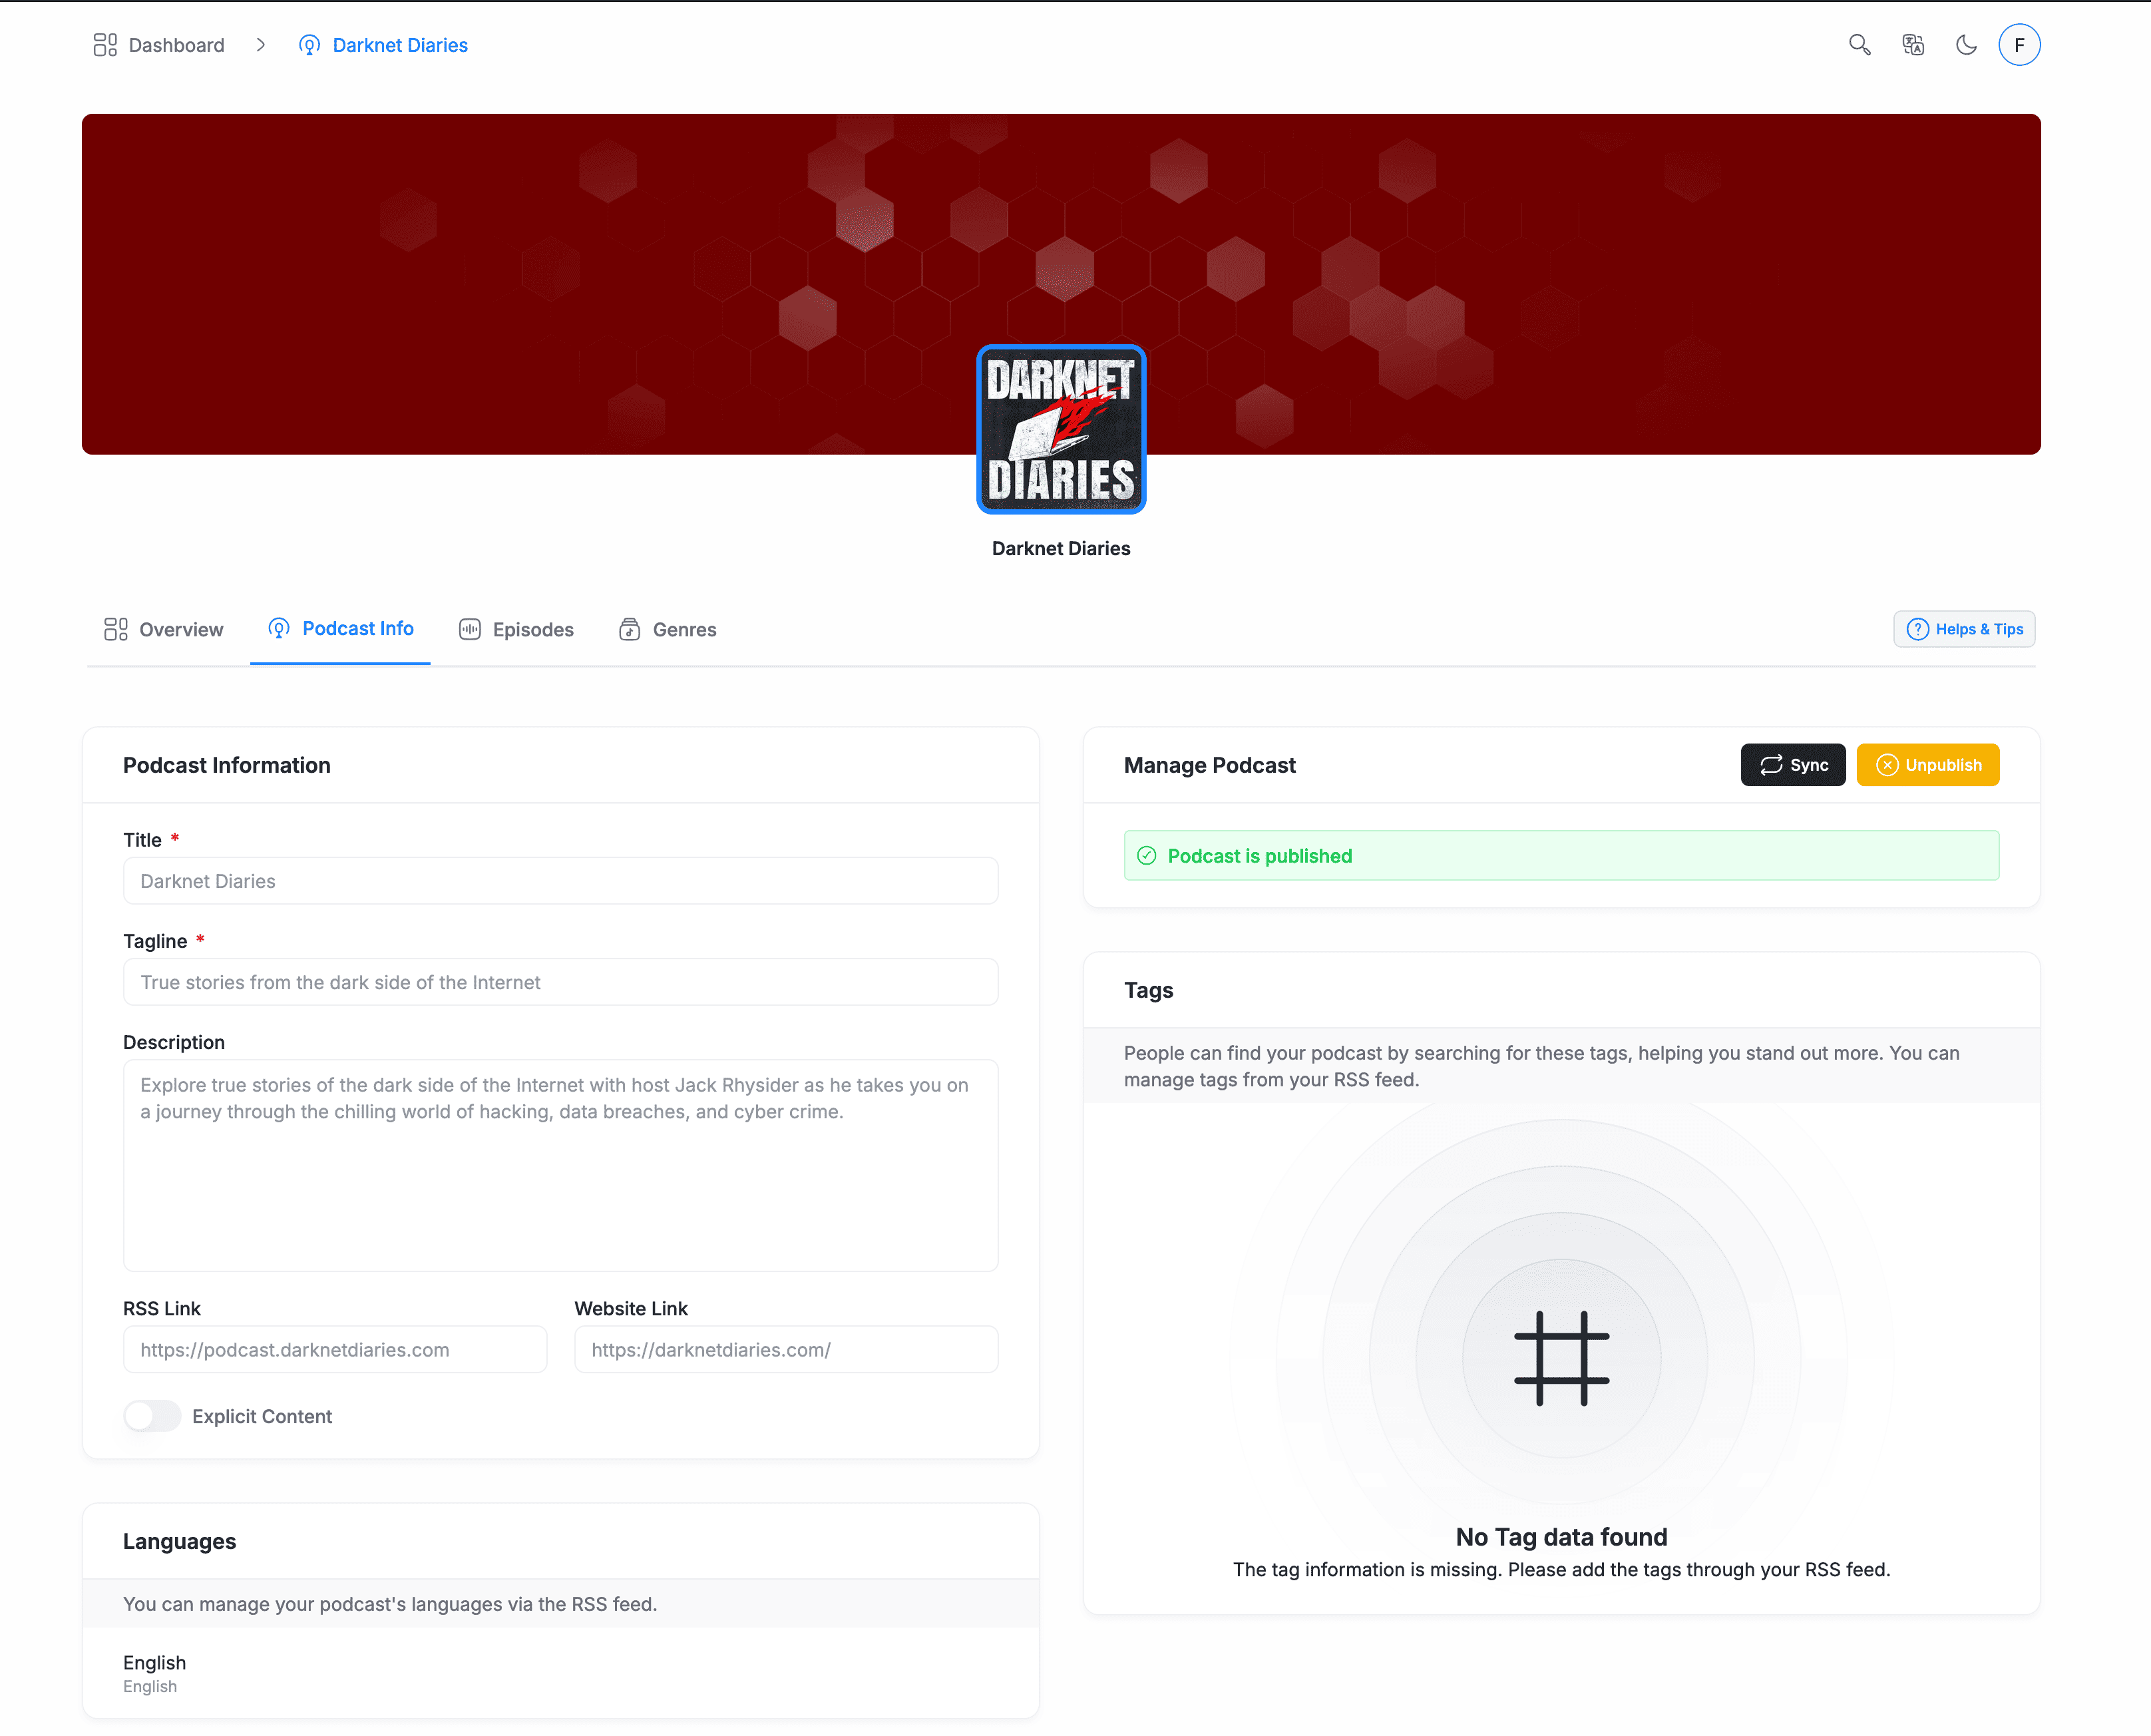Focus the RSS Link field
The image size is (2151, 1736).
(x=335, y=1349)
